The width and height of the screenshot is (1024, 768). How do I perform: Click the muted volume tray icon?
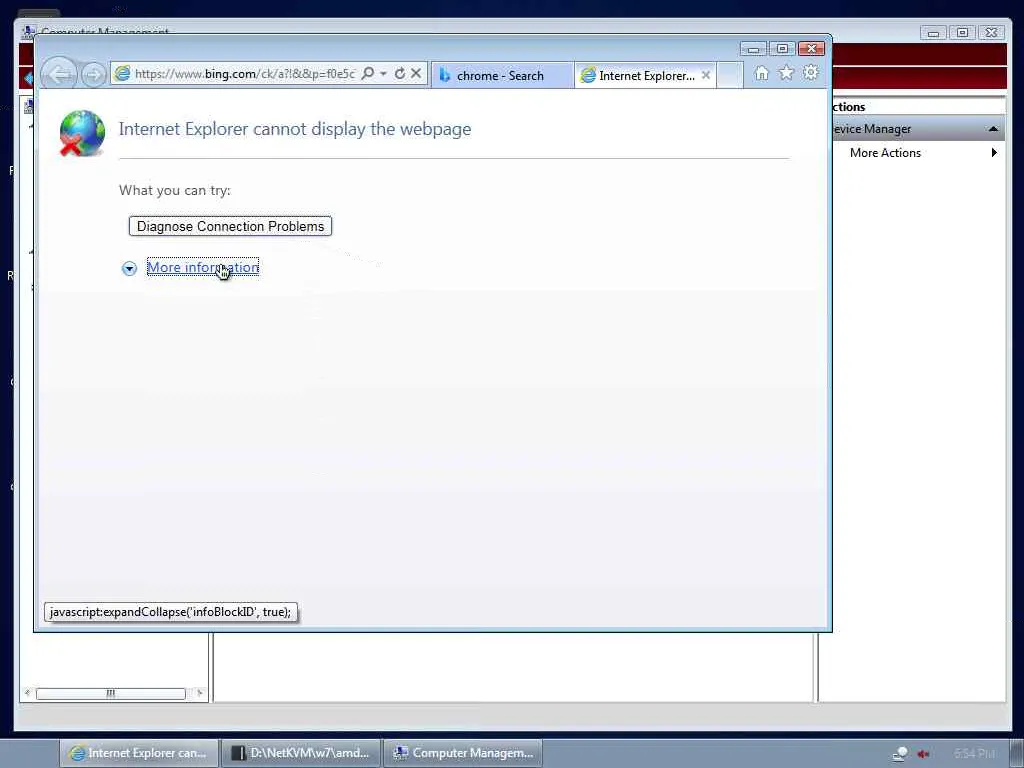[923, 754]
